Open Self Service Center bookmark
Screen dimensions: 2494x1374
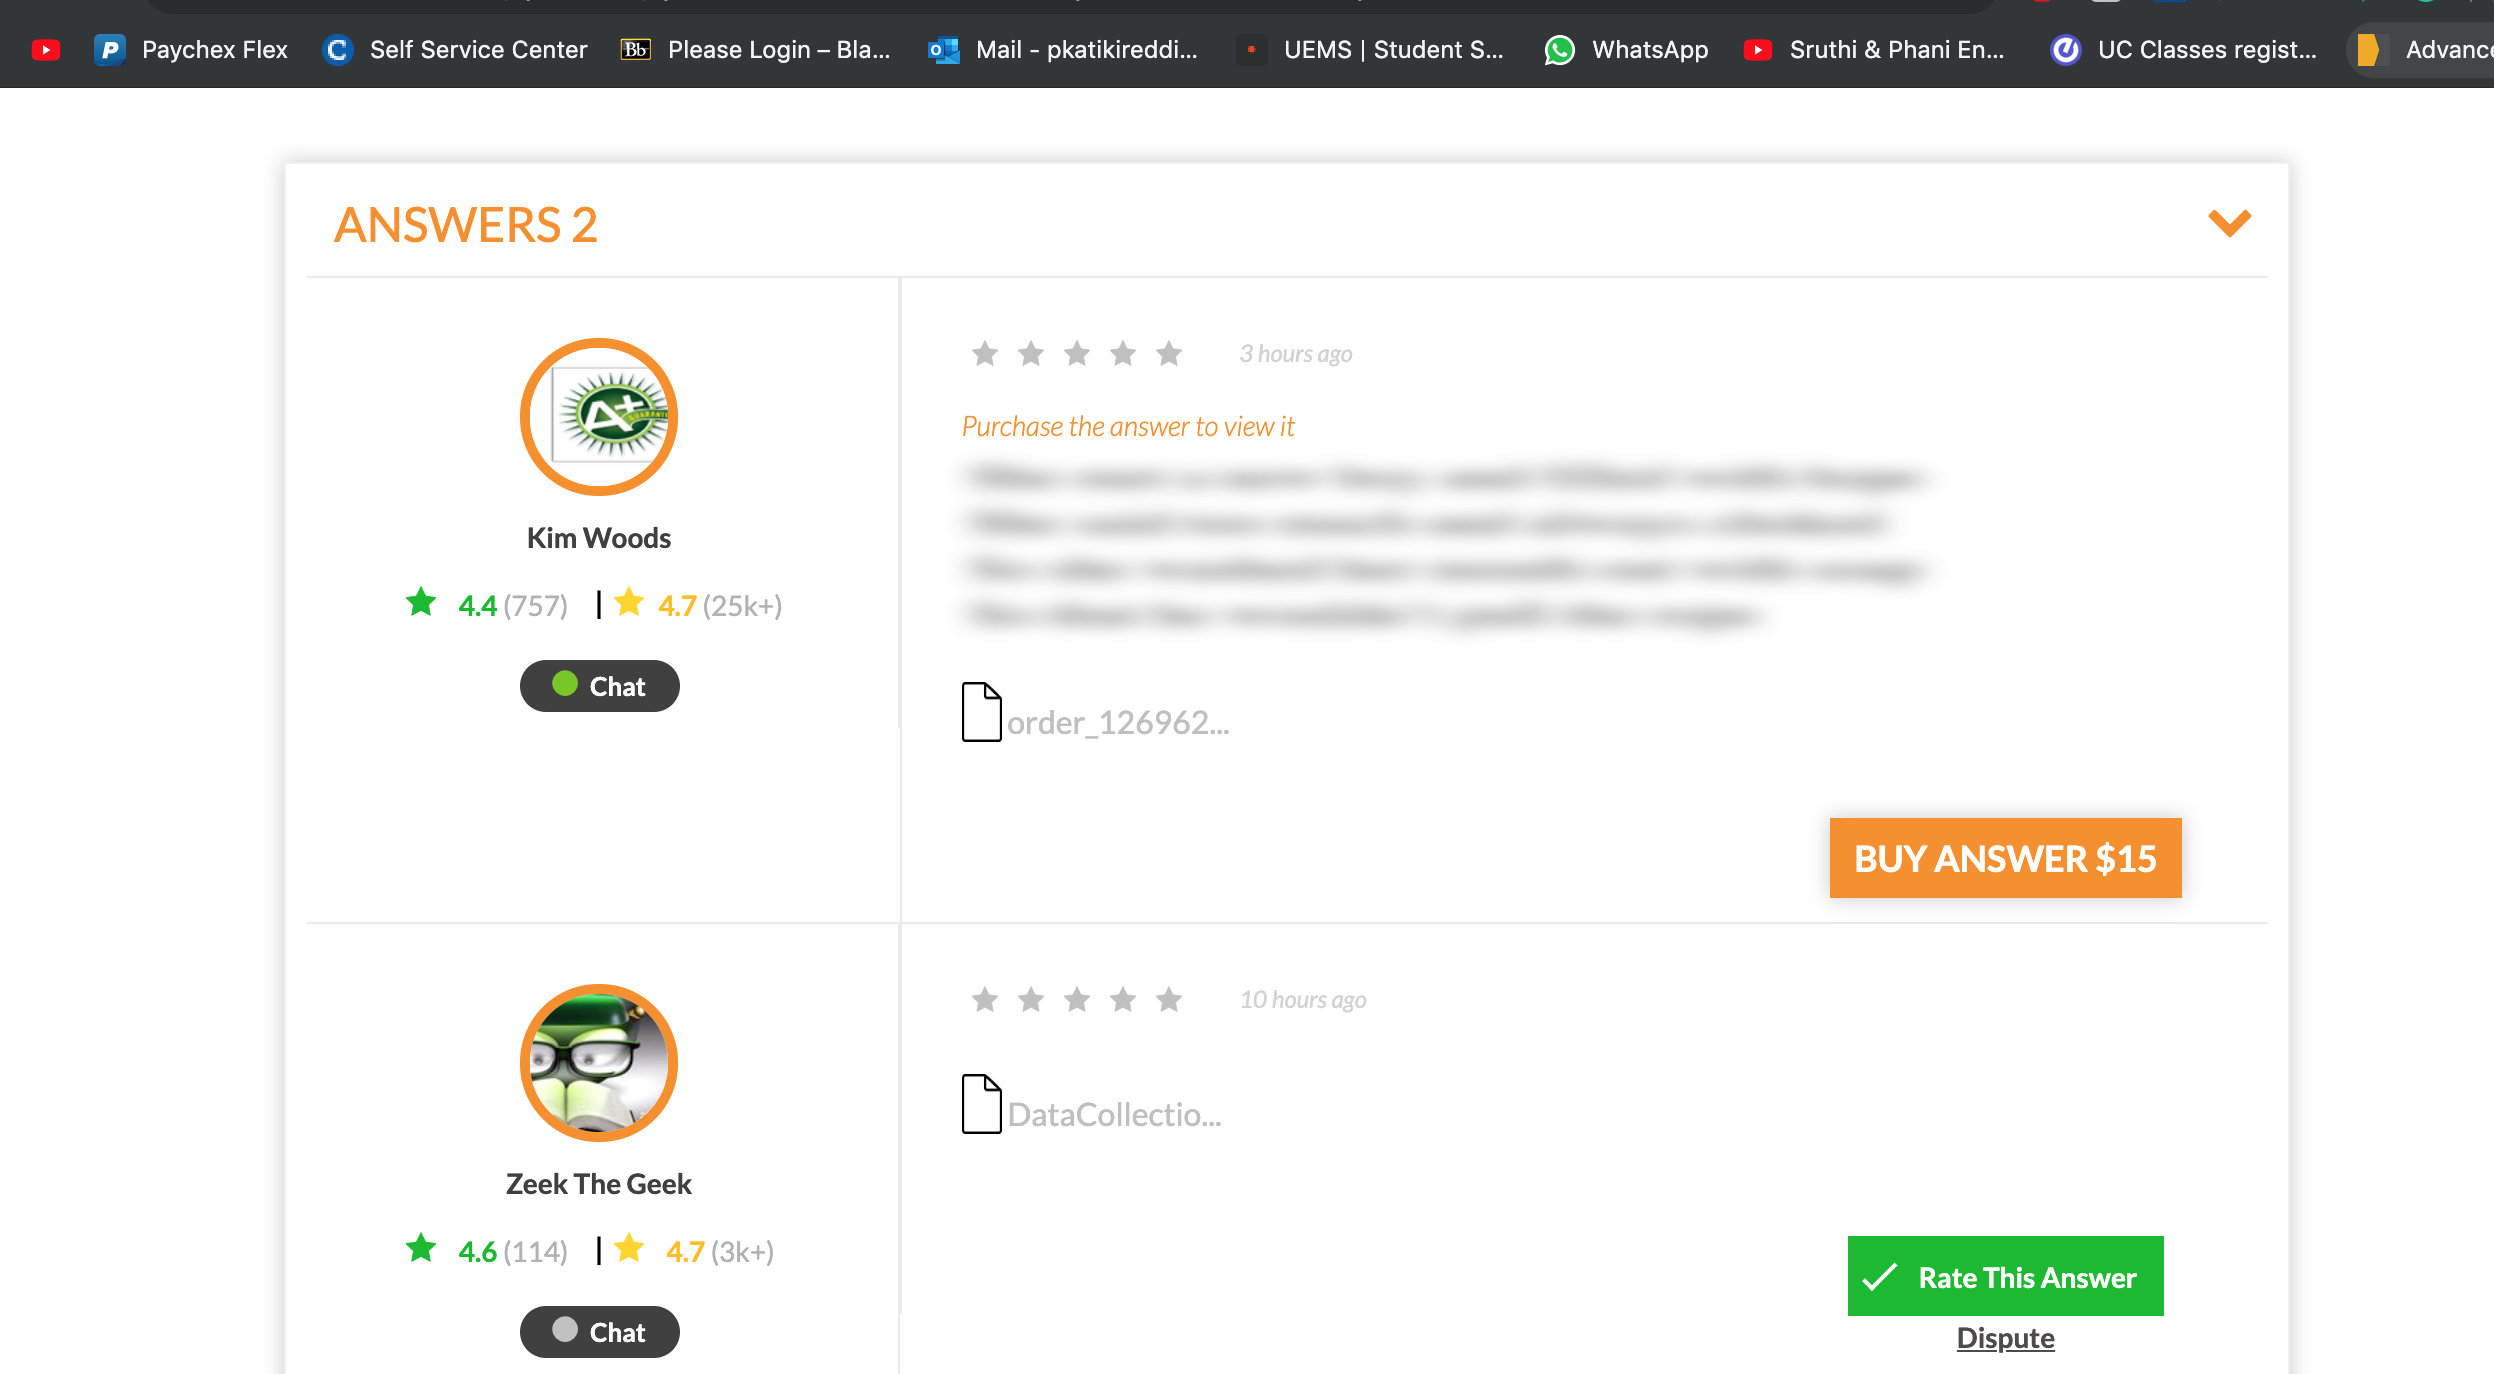coord(455,49)
